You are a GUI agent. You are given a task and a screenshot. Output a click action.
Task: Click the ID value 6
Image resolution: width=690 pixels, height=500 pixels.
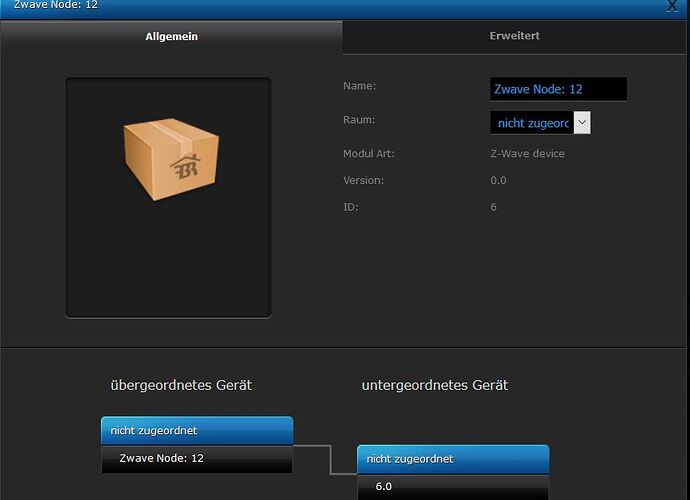tap(493, 207)
